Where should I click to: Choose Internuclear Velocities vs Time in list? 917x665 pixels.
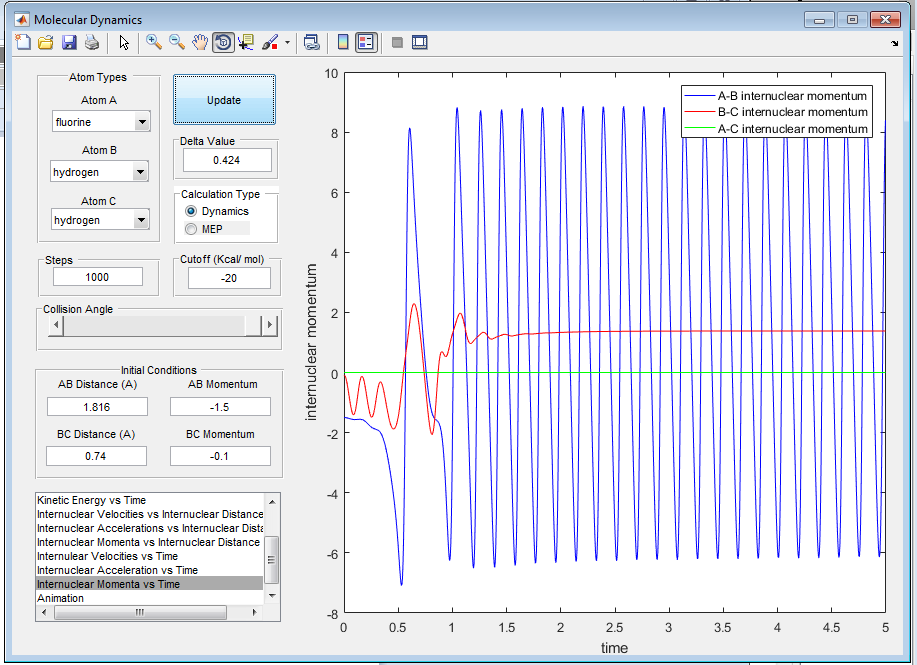(107, 556)
